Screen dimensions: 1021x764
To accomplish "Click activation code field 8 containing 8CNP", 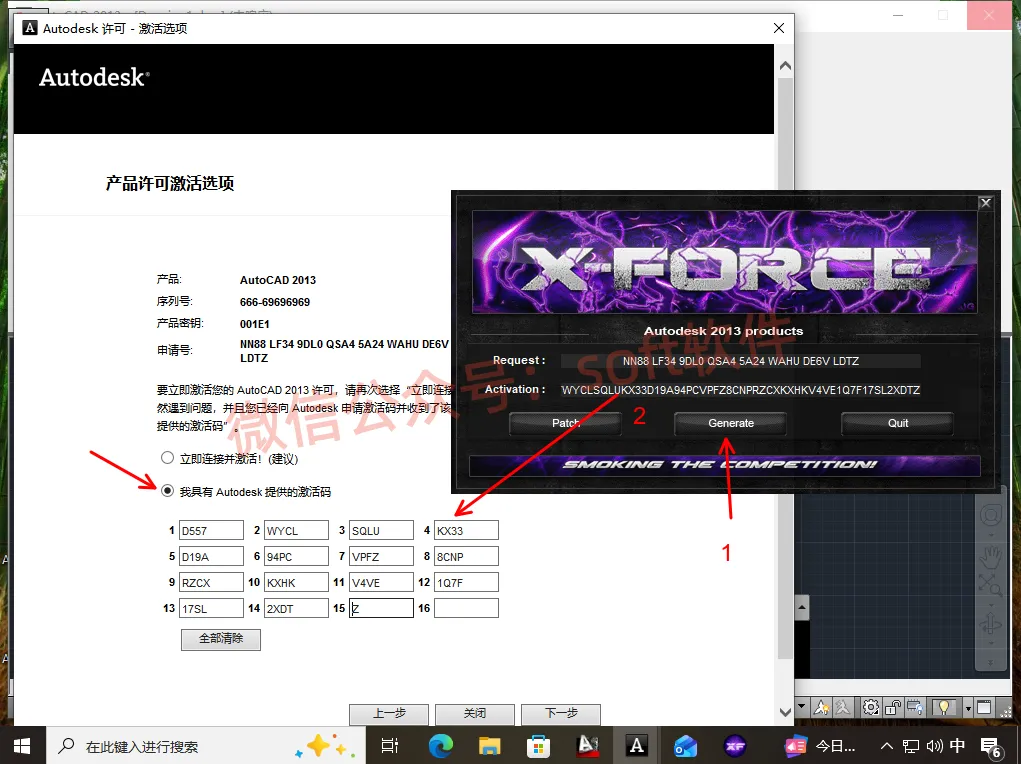I will click(x=466, y=556).
